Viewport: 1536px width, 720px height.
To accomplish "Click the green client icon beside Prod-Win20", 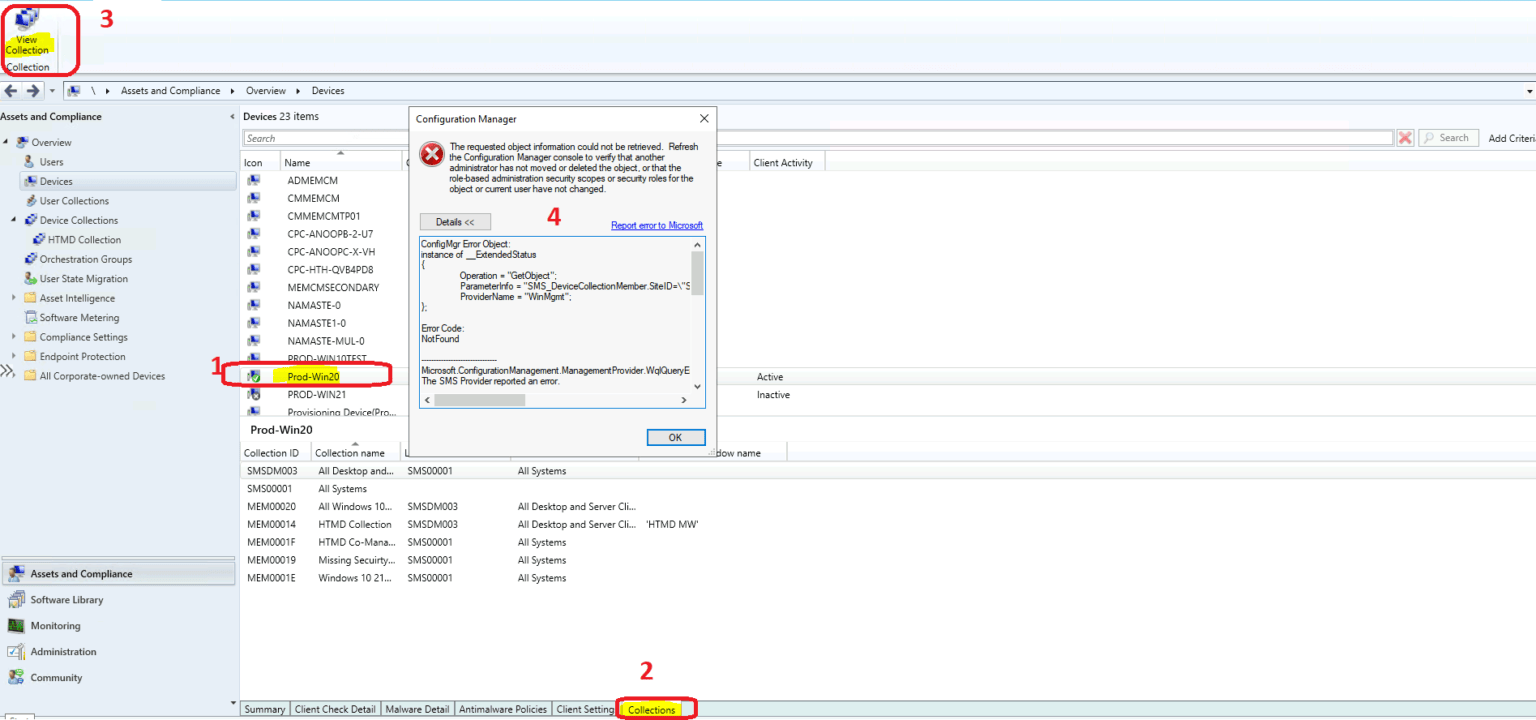I will (x=254, y=376).
